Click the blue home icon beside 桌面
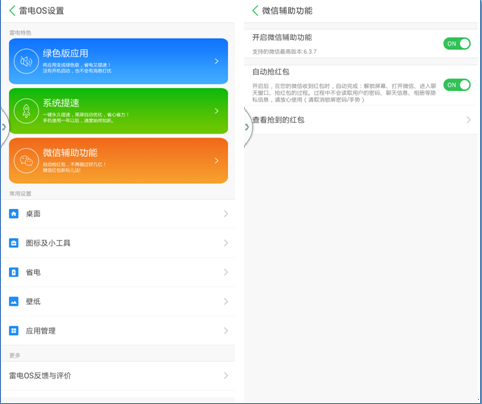 pyautogui.click(x=14, y=214)
